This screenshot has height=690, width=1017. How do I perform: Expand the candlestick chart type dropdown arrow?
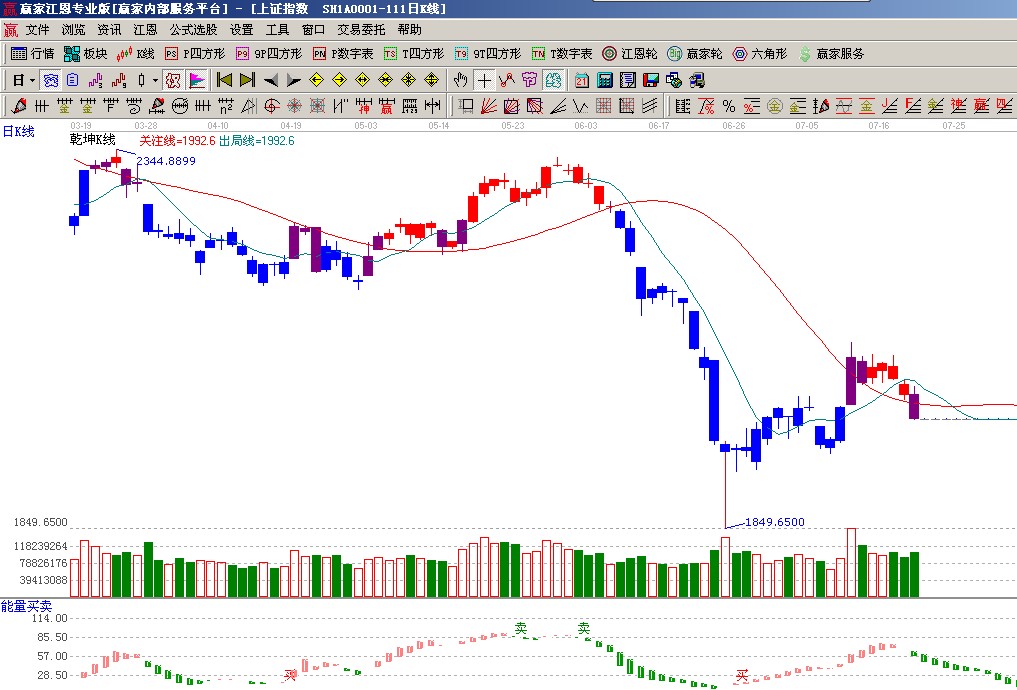click(x=154, y=80)
